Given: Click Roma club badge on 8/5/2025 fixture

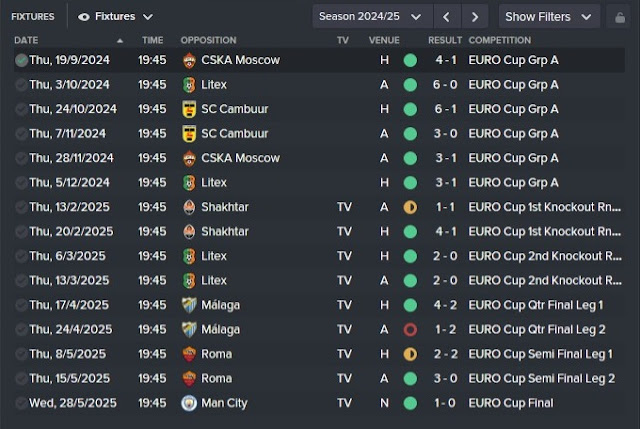Looking at the screenshot, I should (189, 354).
